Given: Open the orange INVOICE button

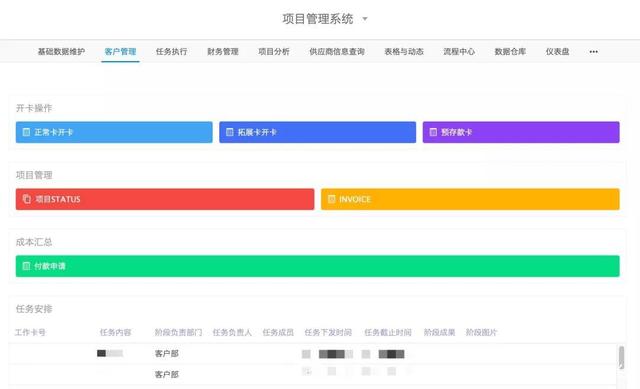Looking at the screenshot, I should (470, 199).
